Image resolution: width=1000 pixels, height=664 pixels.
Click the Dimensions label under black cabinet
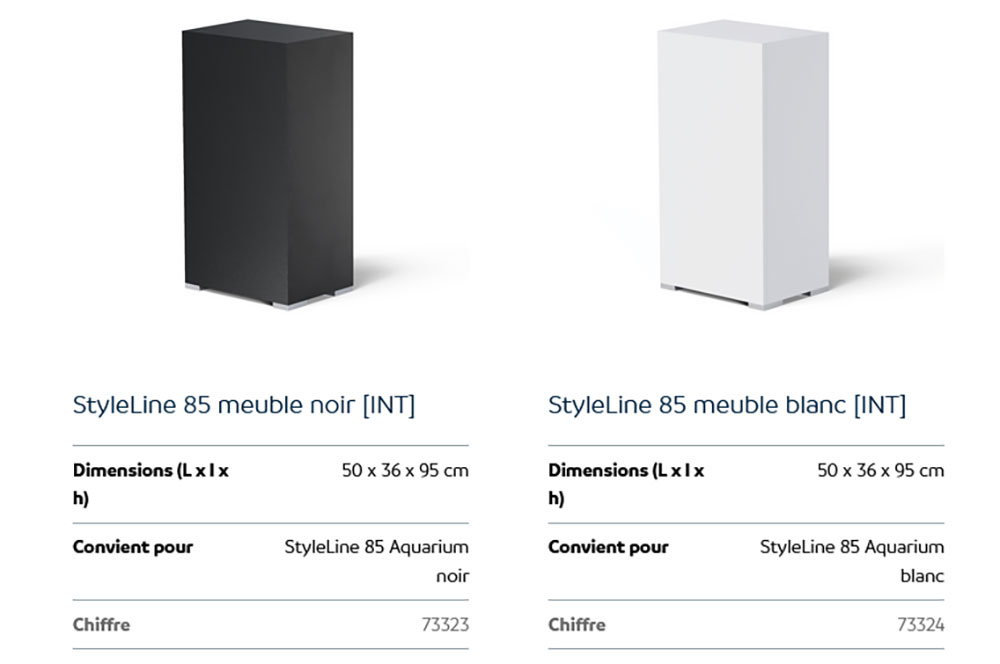151,484
